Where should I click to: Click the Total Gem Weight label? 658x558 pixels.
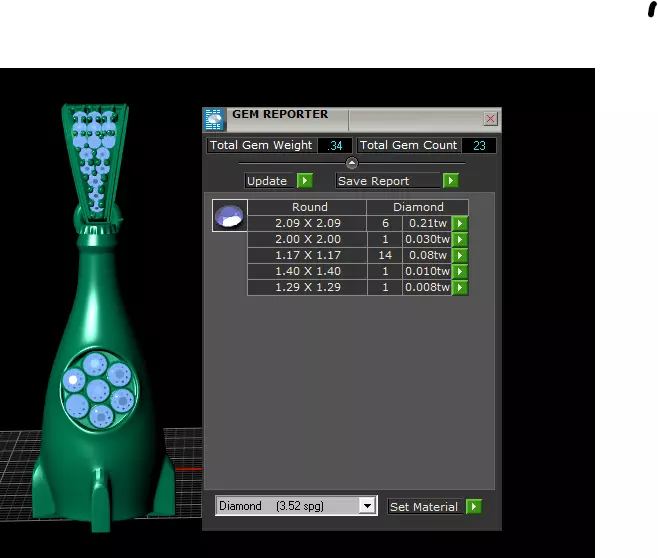pos(261,145)
